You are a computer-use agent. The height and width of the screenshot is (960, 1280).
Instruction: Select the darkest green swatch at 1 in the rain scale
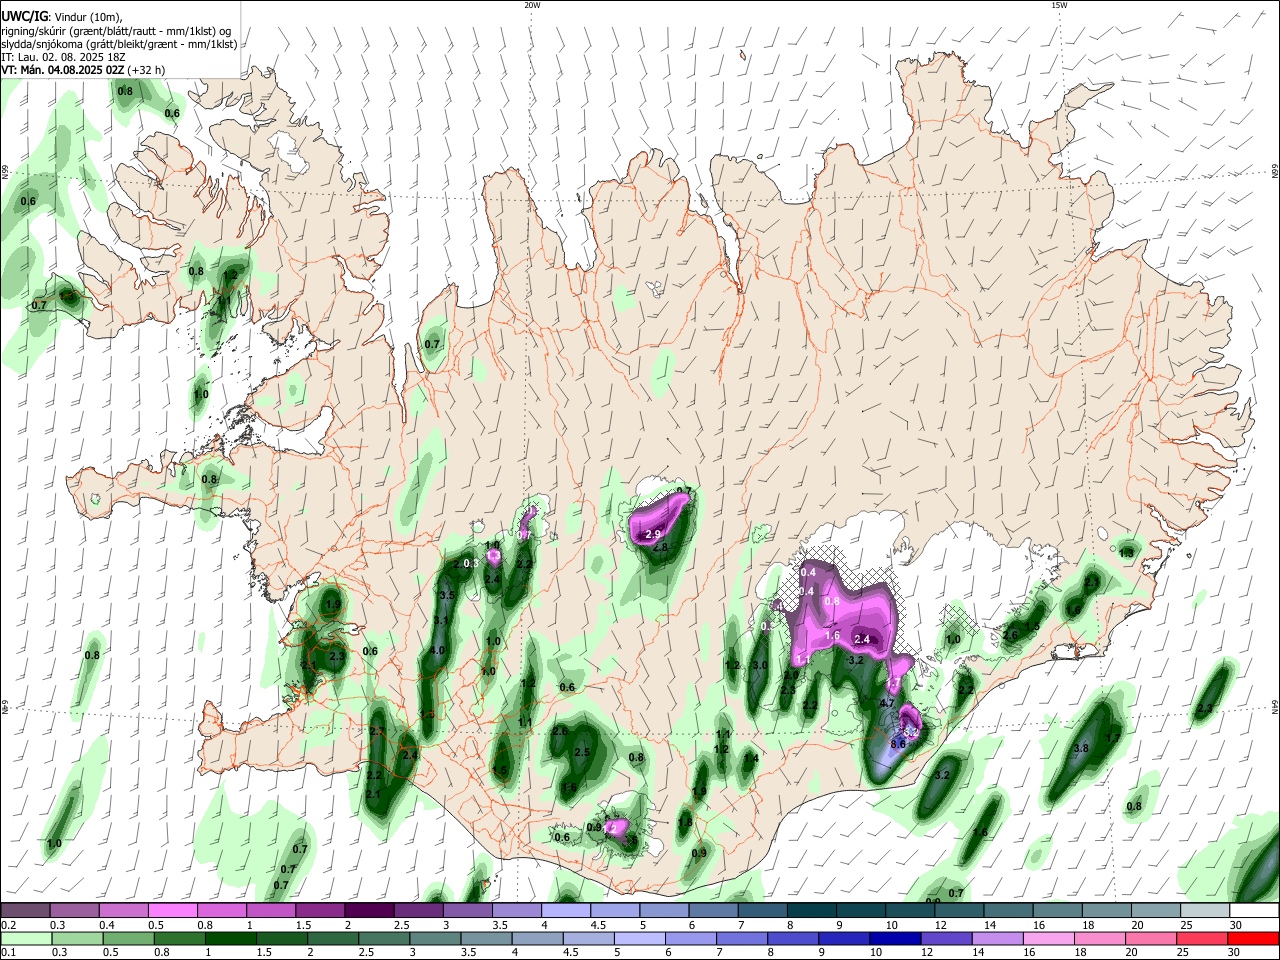click(x=230, y=938)
